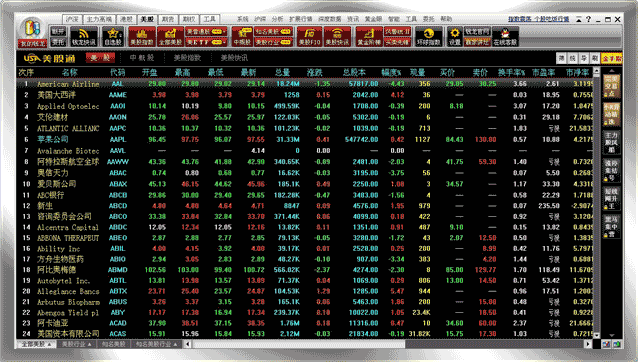Open the 全部美股 toolbar icon

tap(170, 36)
